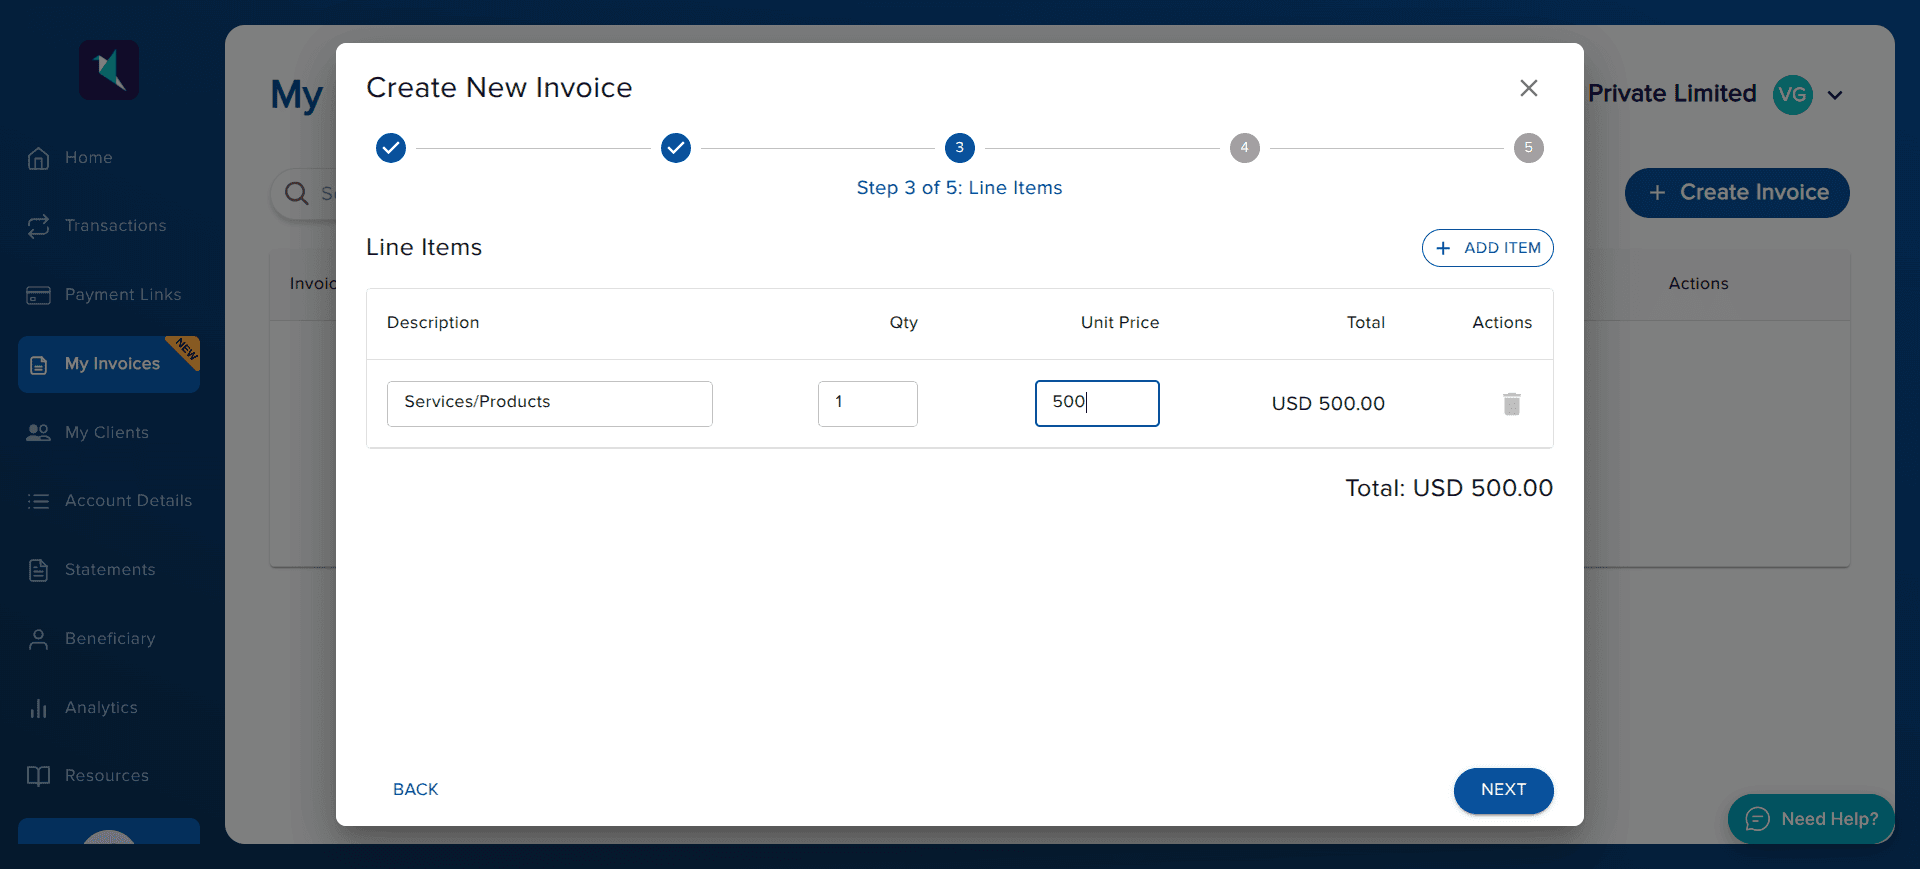Delete the Services/Products line item
Viewport: 1920px width, 869px height.
pos(1511,404)
